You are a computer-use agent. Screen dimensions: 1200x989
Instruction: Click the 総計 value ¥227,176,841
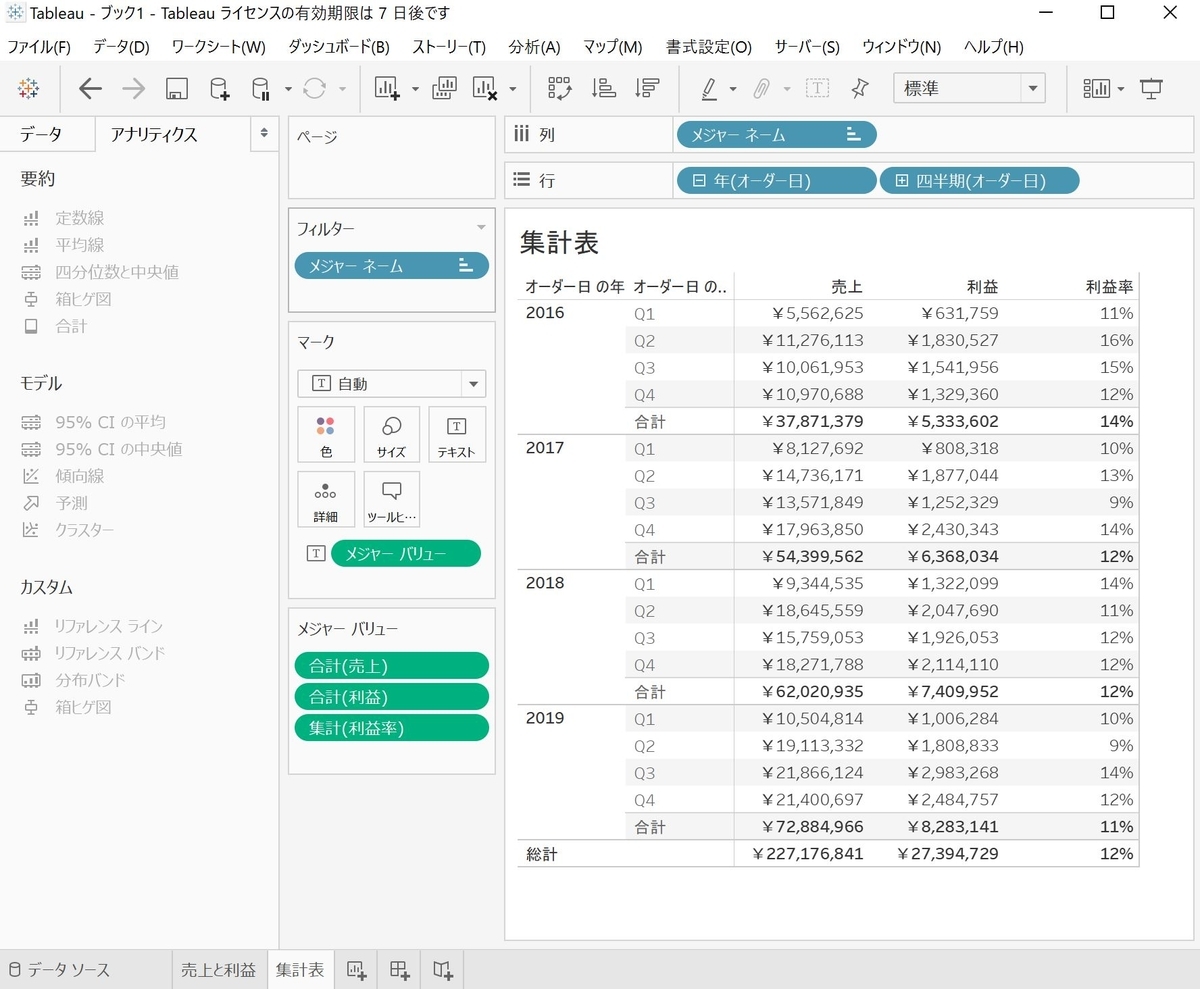tap(810, 854)
